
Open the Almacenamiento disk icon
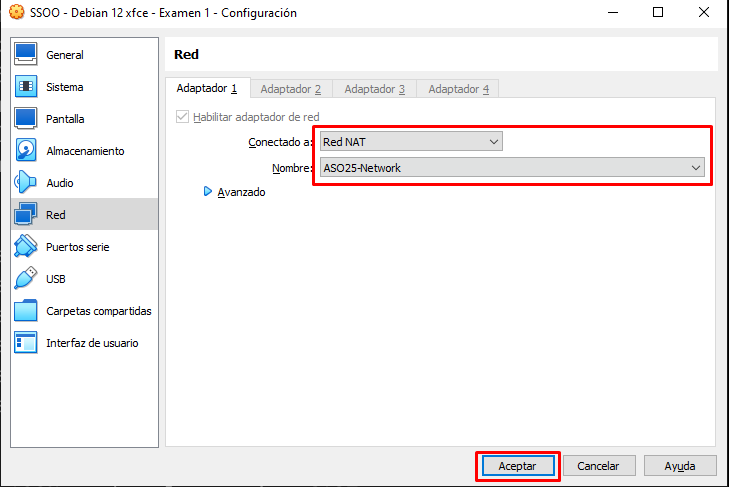point(26,151)
